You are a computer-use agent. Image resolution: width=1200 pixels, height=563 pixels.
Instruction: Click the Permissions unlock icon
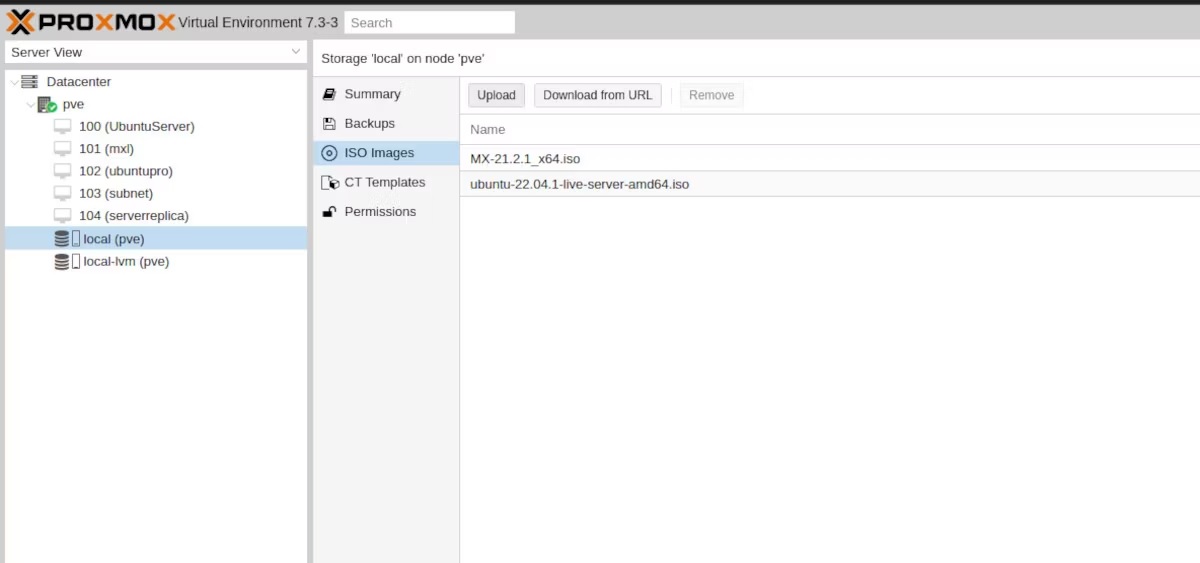(x=329, y=212)
